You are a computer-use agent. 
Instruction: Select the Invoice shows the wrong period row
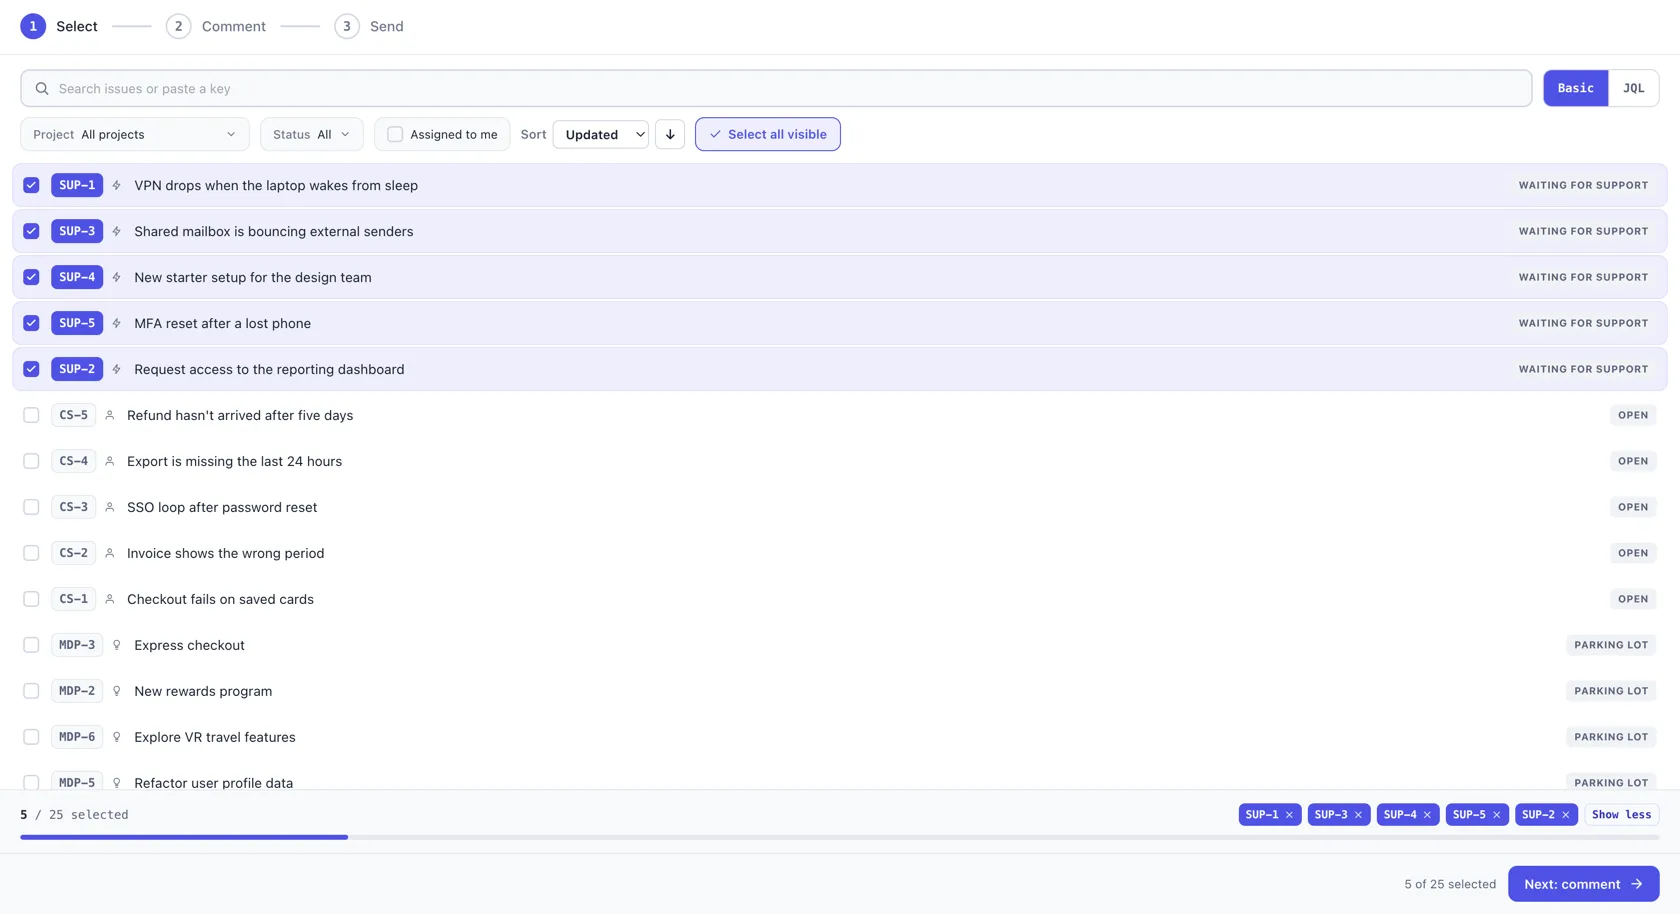(839, 553)
